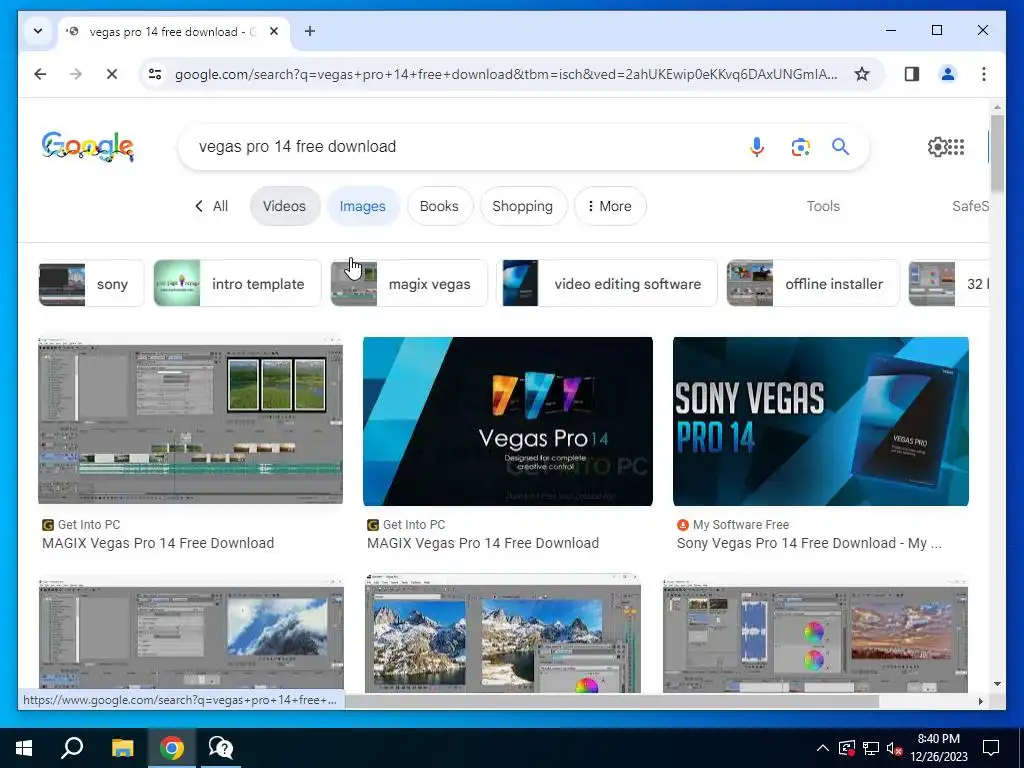This screenshot has height=768, width=1024.
Task: Start voice search with microphone icon
Action: pos(757,146)
